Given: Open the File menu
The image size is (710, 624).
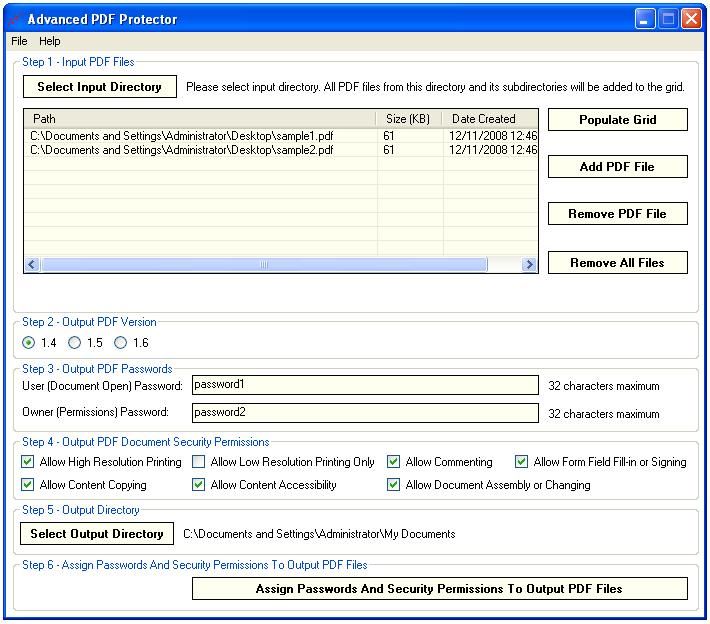Looking at the screenshot, I should pyautogui.click(x=19, y=41).
